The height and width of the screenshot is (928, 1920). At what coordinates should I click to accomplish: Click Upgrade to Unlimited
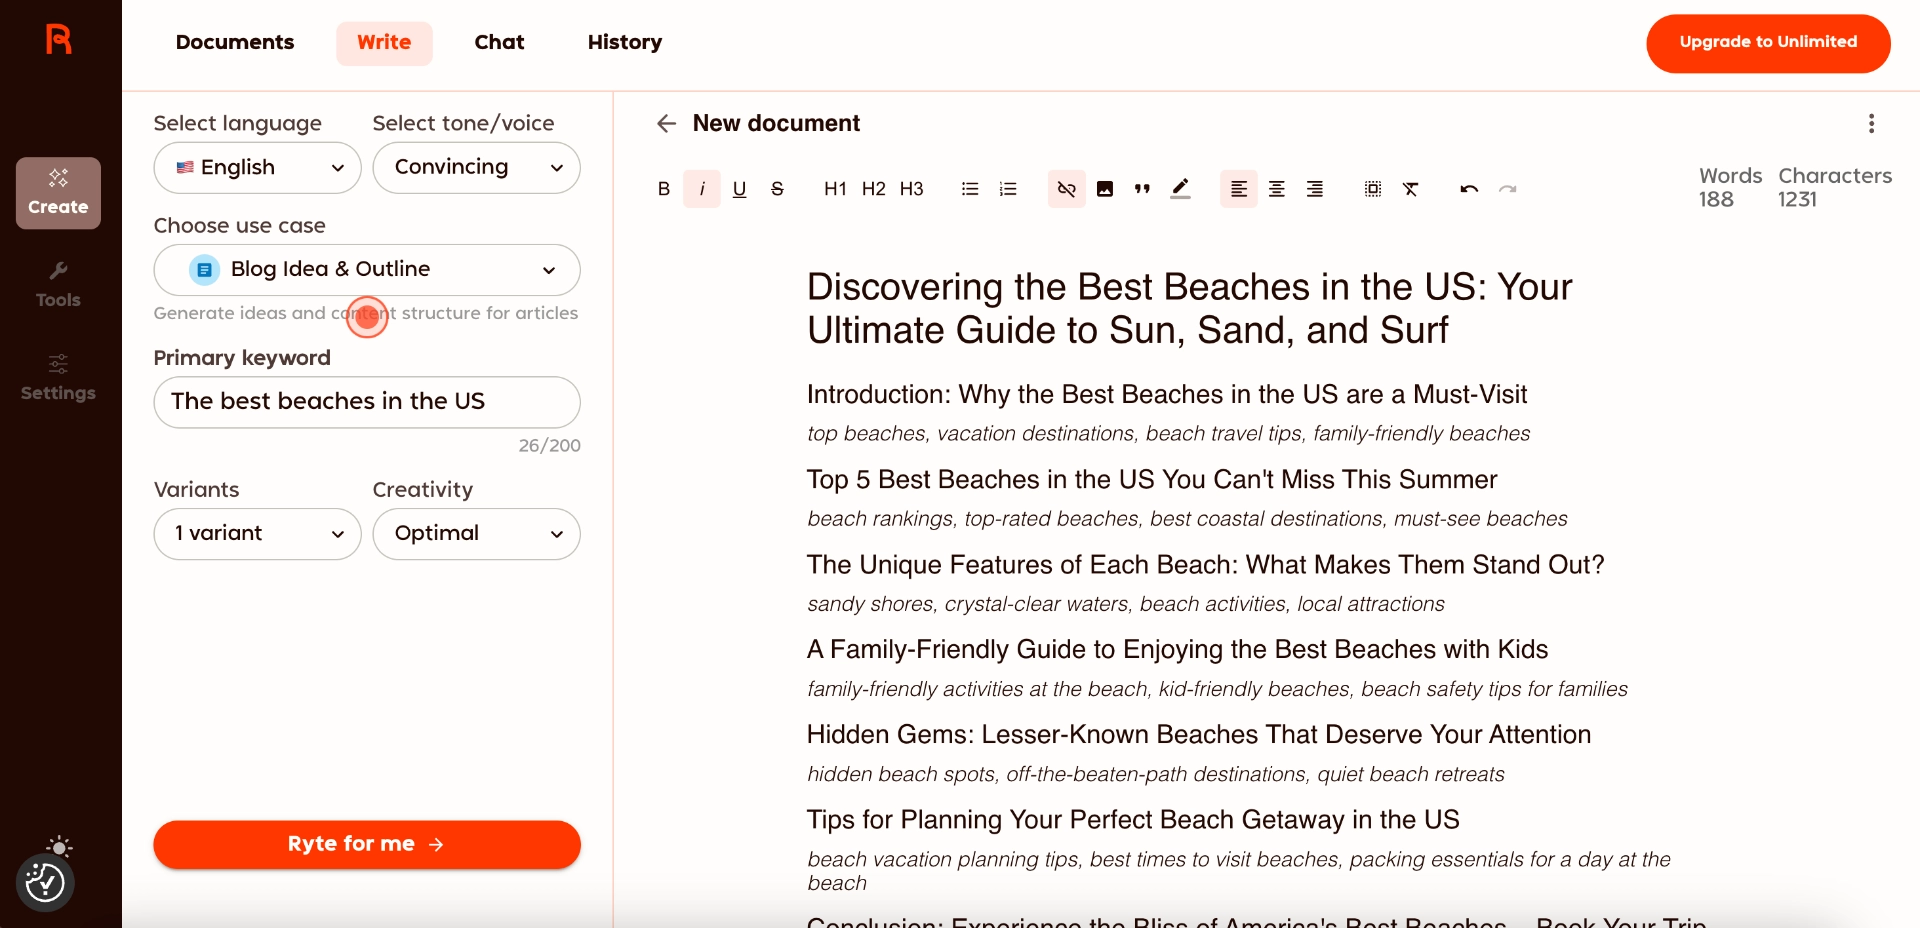(1767, 43)
